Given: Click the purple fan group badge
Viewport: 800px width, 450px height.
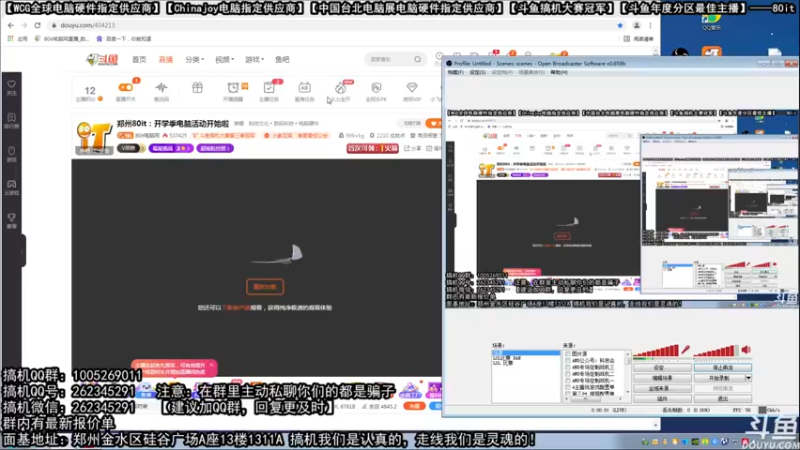Looking at the screenshot, I should 215,148.
